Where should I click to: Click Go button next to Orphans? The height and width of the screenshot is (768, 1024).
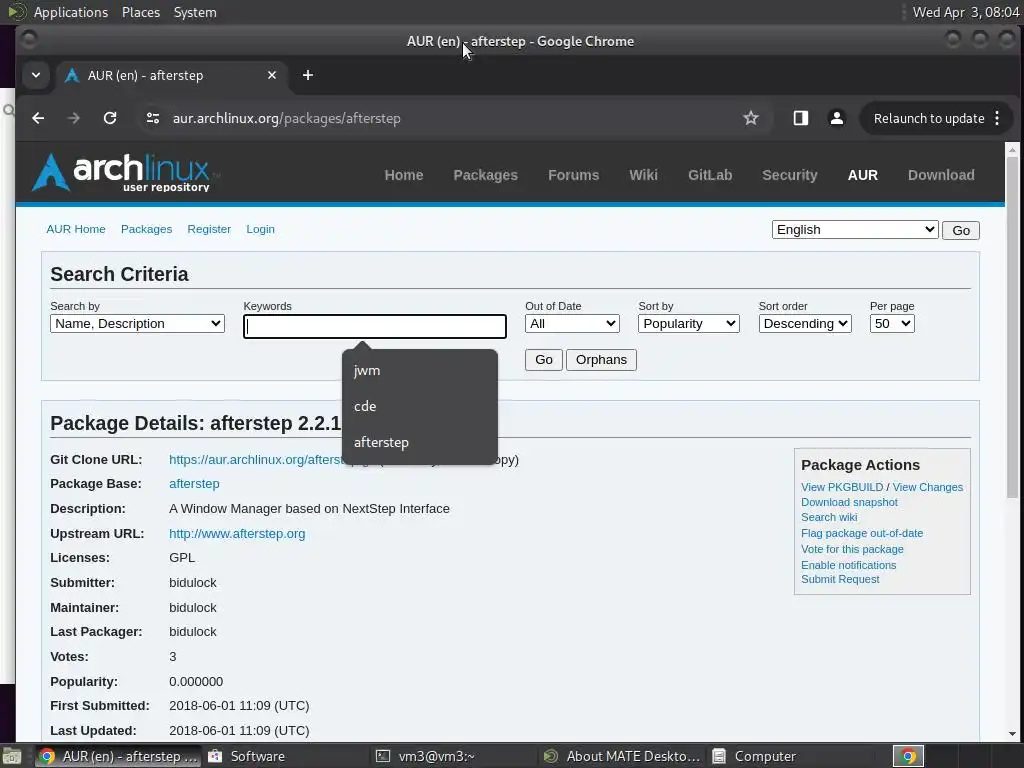[x=543, y=360]
